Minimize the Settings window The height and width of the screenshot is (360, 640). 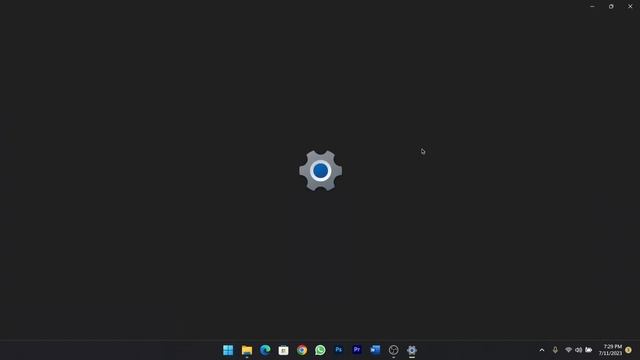(592, 6)
